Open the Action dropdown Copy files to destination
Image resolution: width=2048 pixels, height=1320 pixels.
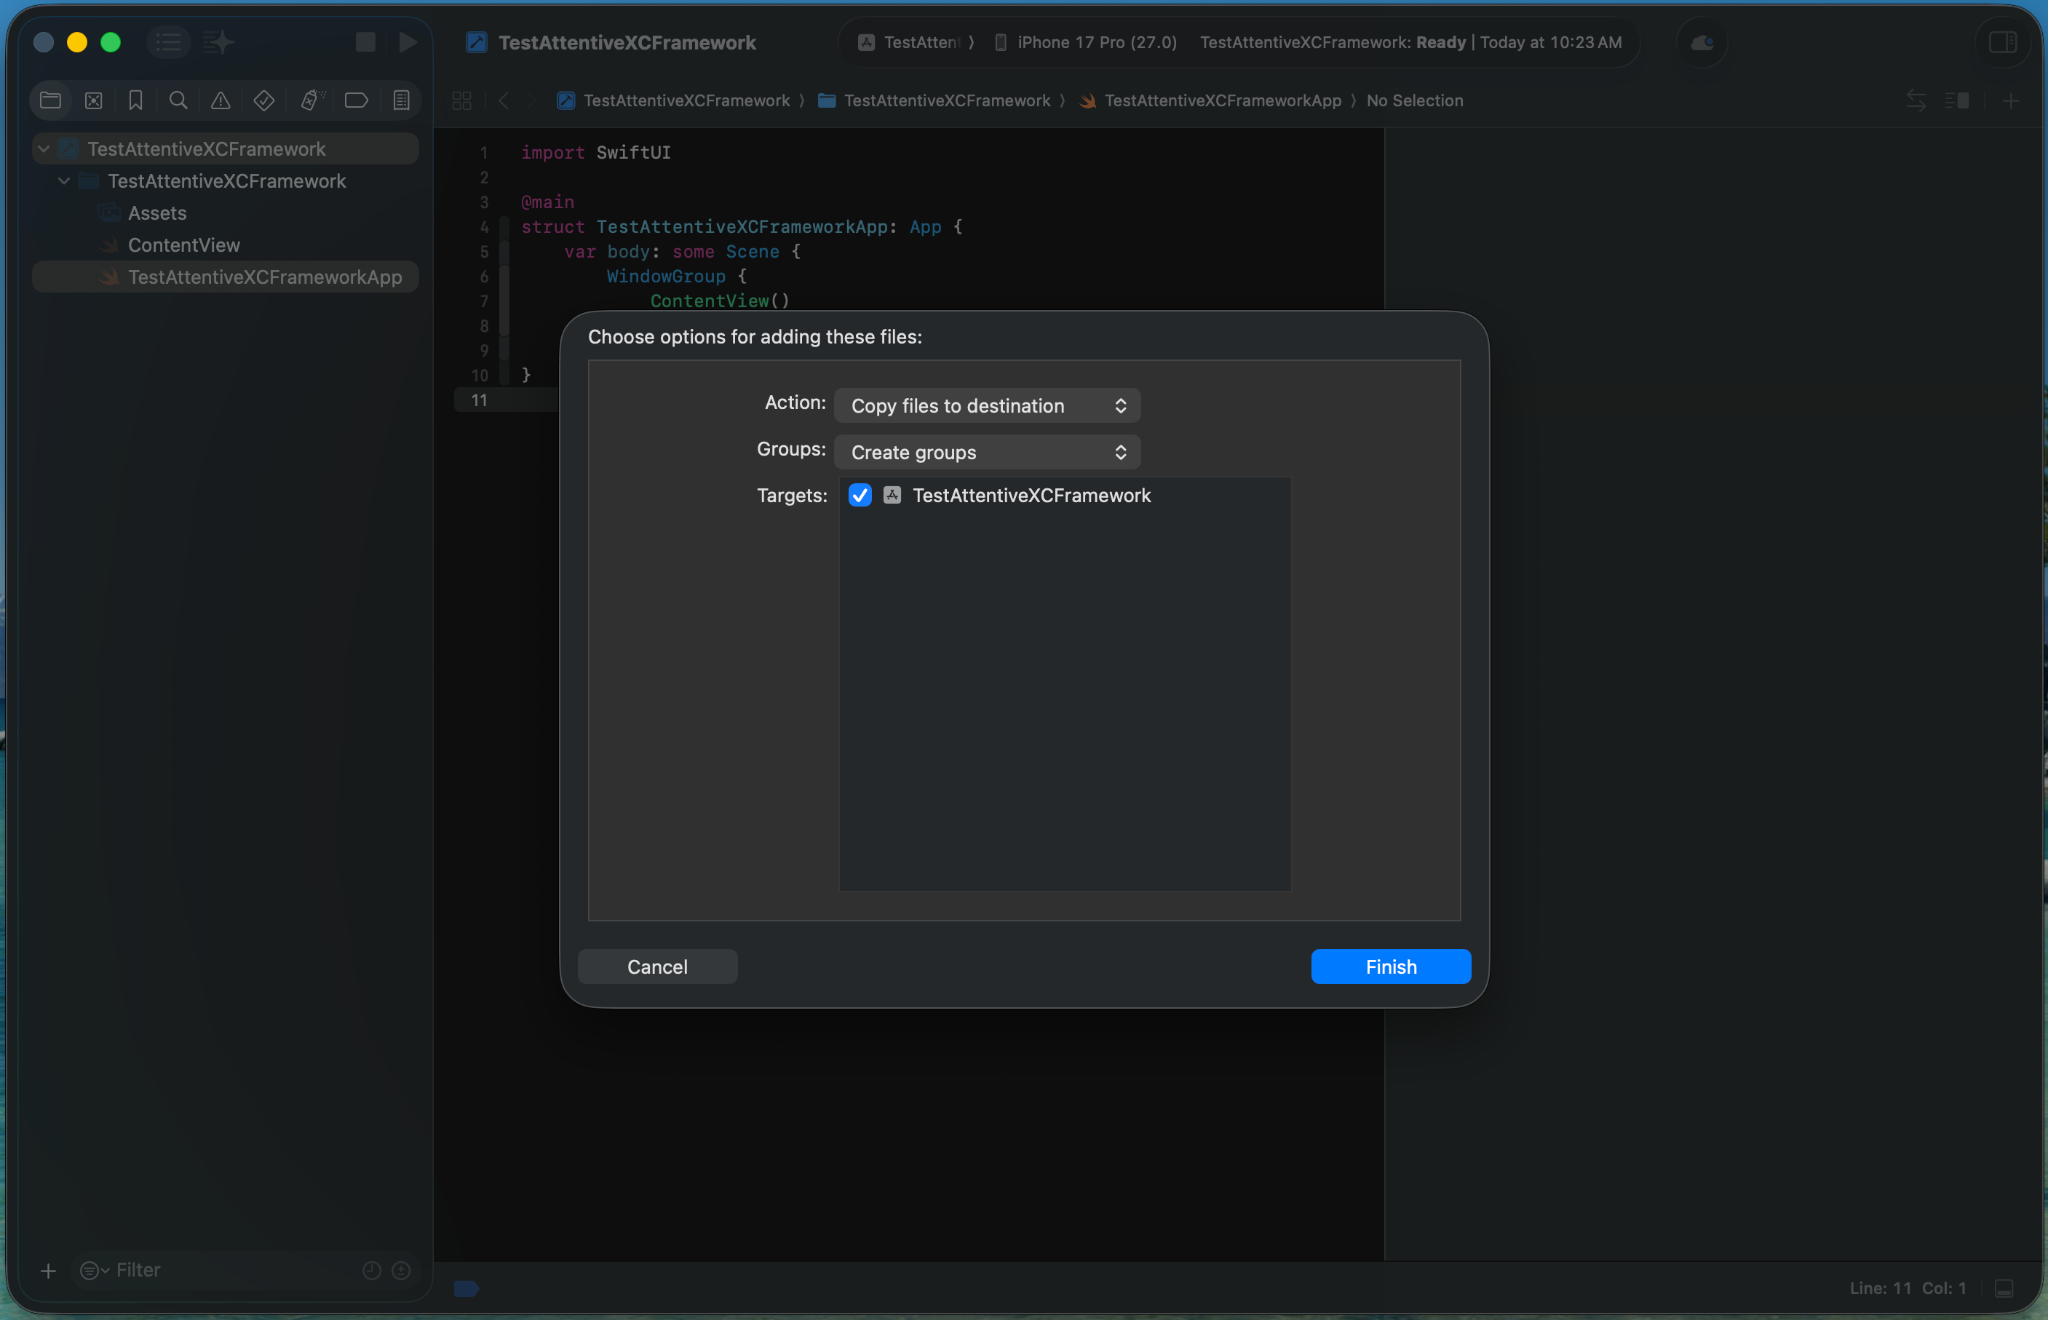pyautogui.click(x=987, y=406)
